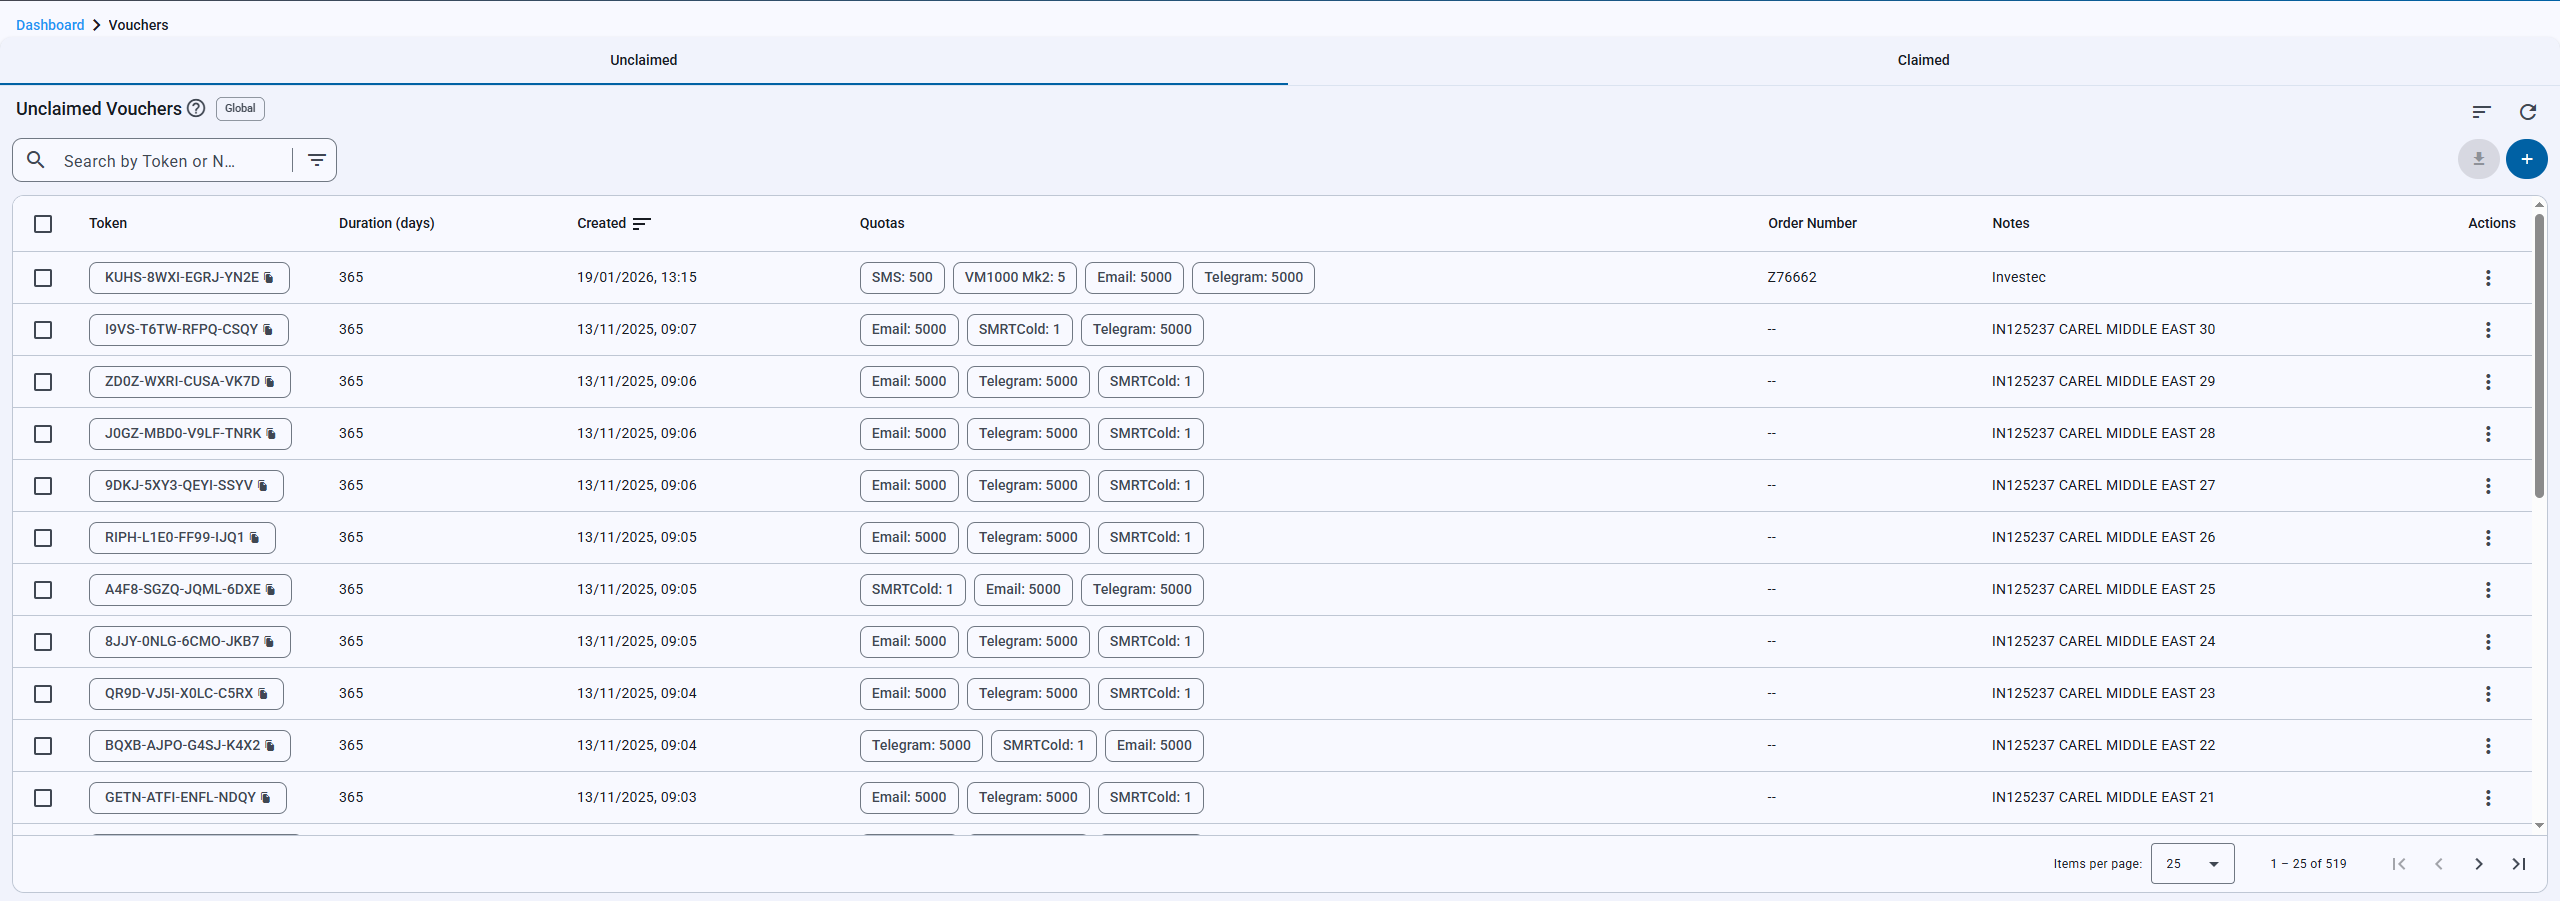Go to the next page of vouchers
The image size is (2560, 901).
coord(2478,864)
